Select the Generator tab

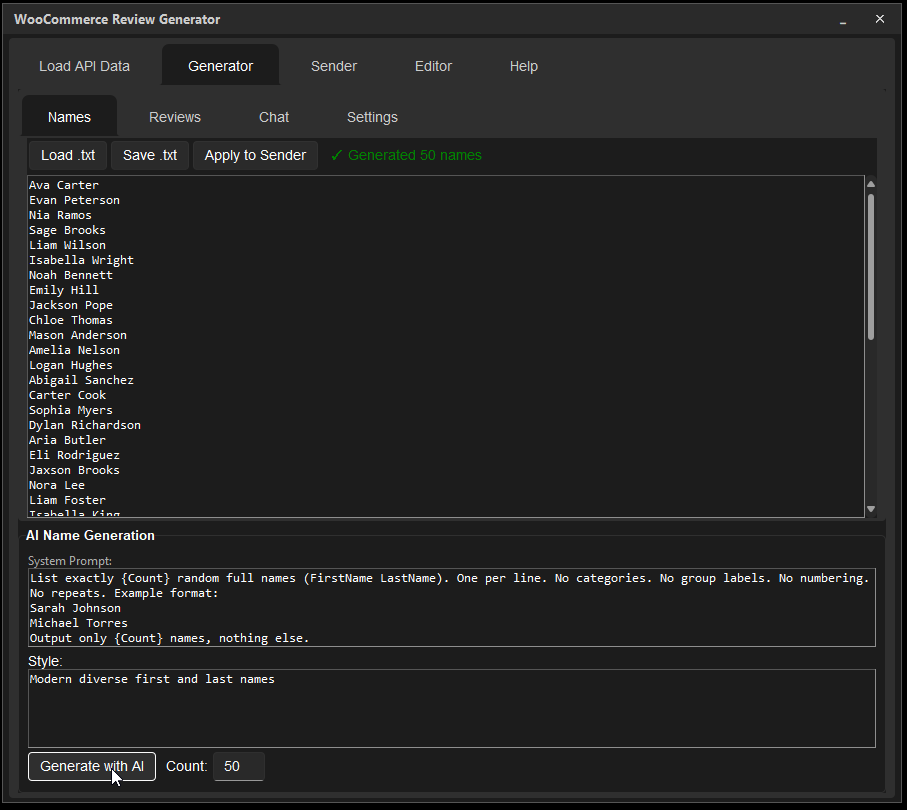click(220, 66)
